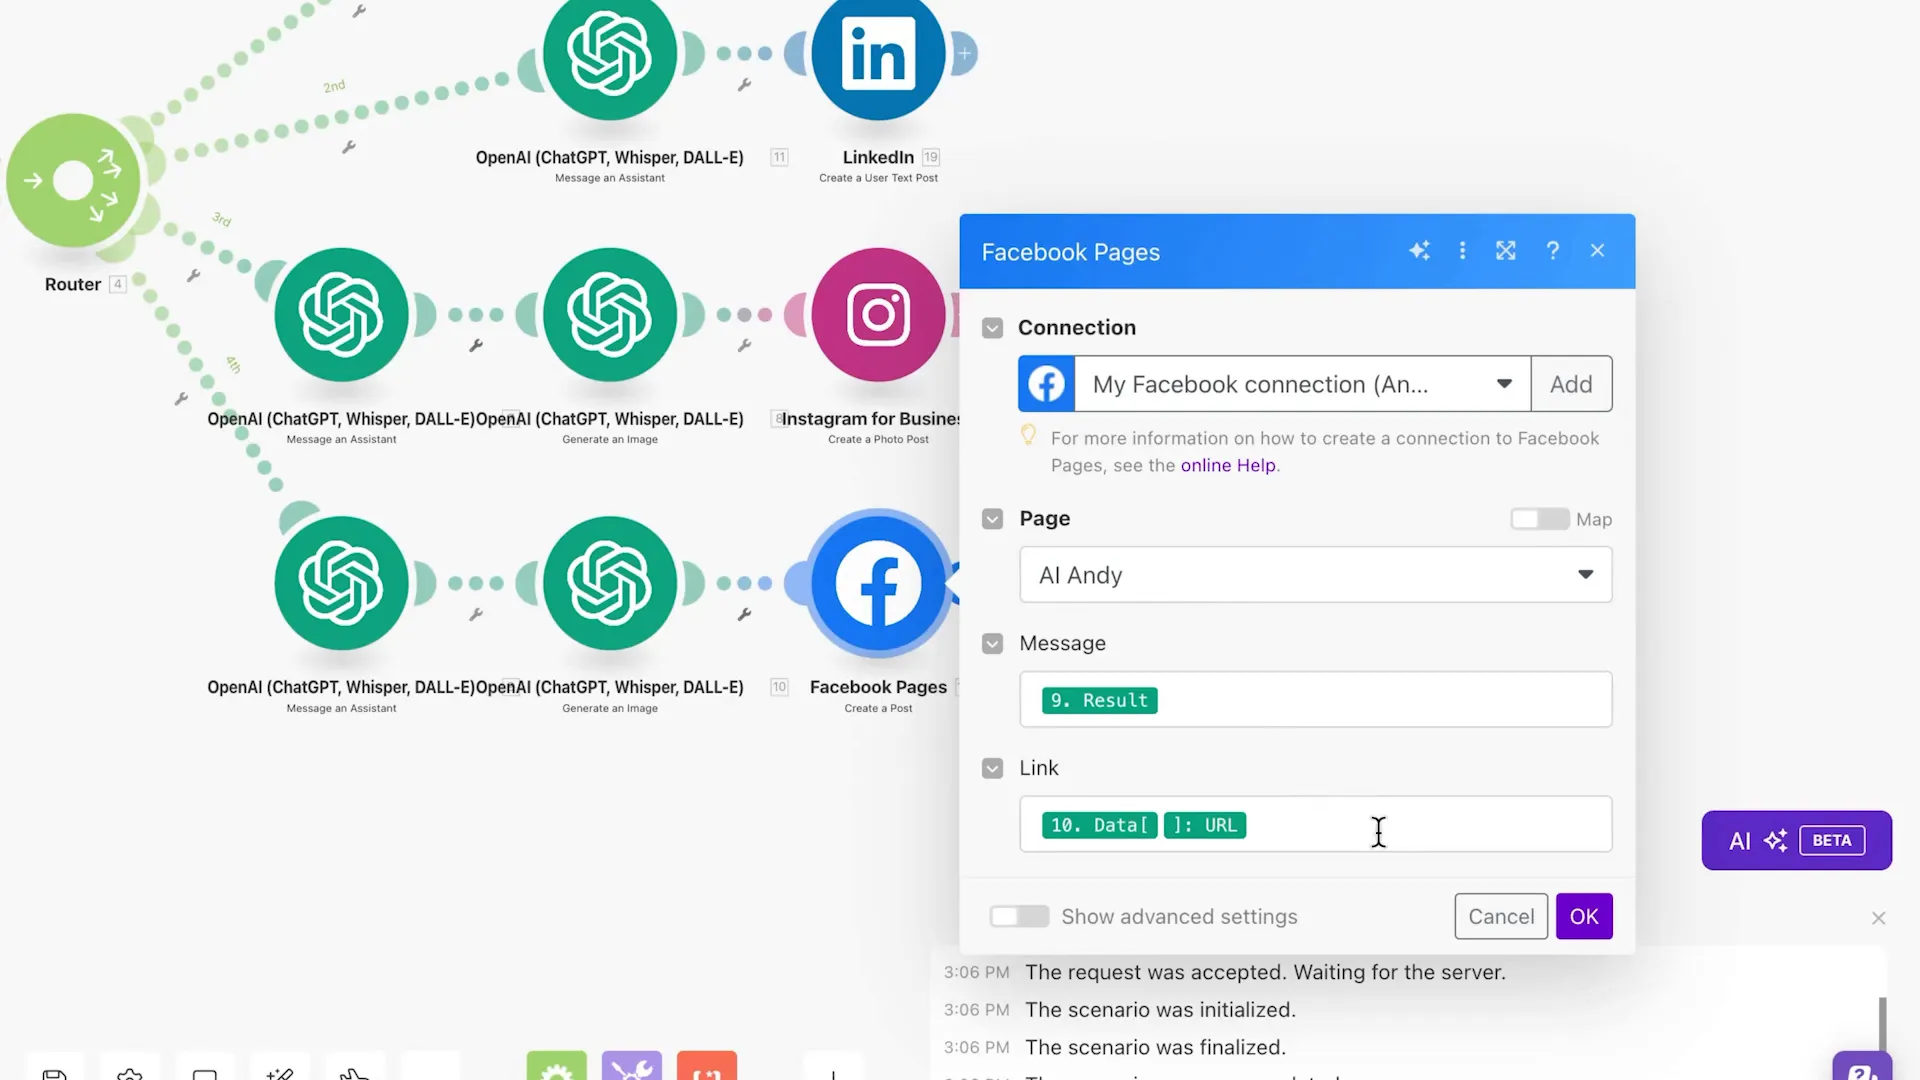Click Add to create new connection
1920x1080 pixels.
tap(1571, 384)
